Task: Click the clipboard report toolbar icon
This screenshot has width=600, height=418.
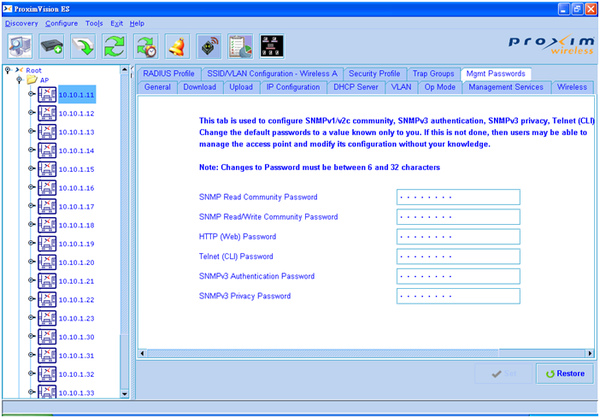Action: [240, 46]
